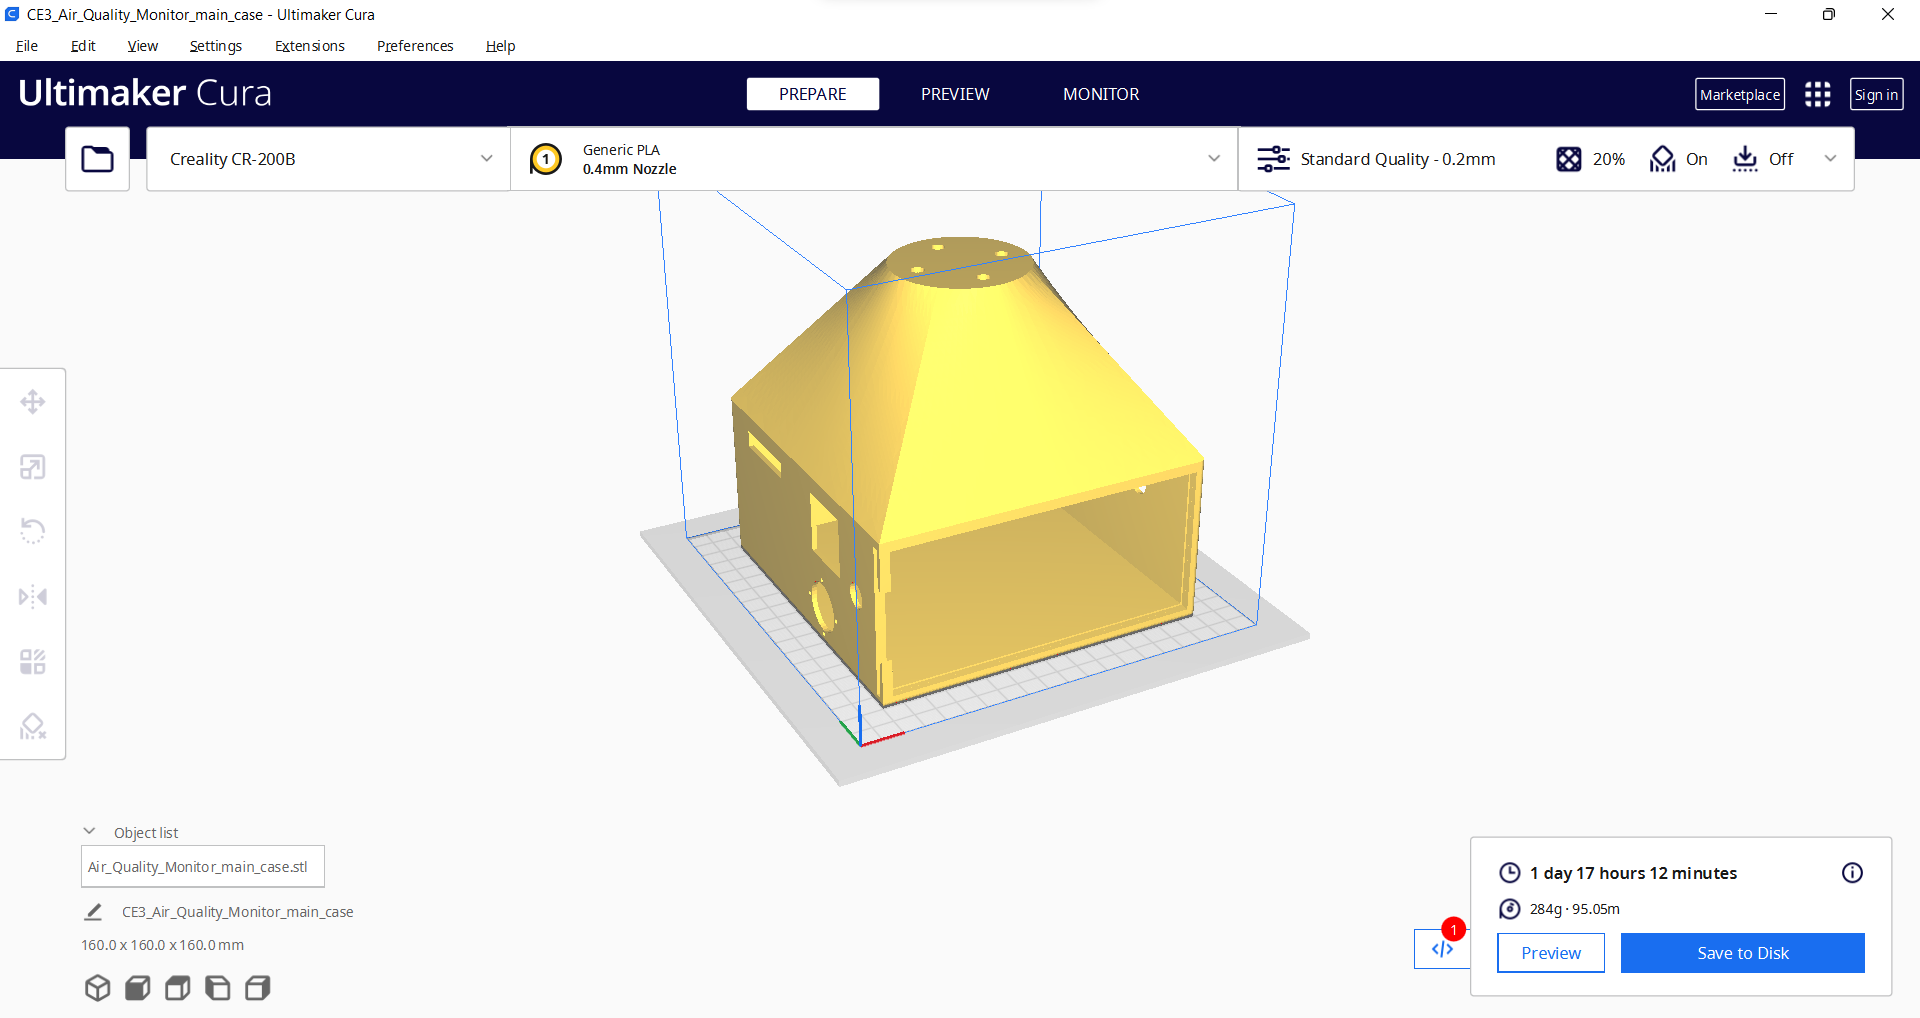The image size is (1920, 1018).
Task: Select the Per Model Settings tool
Action: click(x=33, y=662)
